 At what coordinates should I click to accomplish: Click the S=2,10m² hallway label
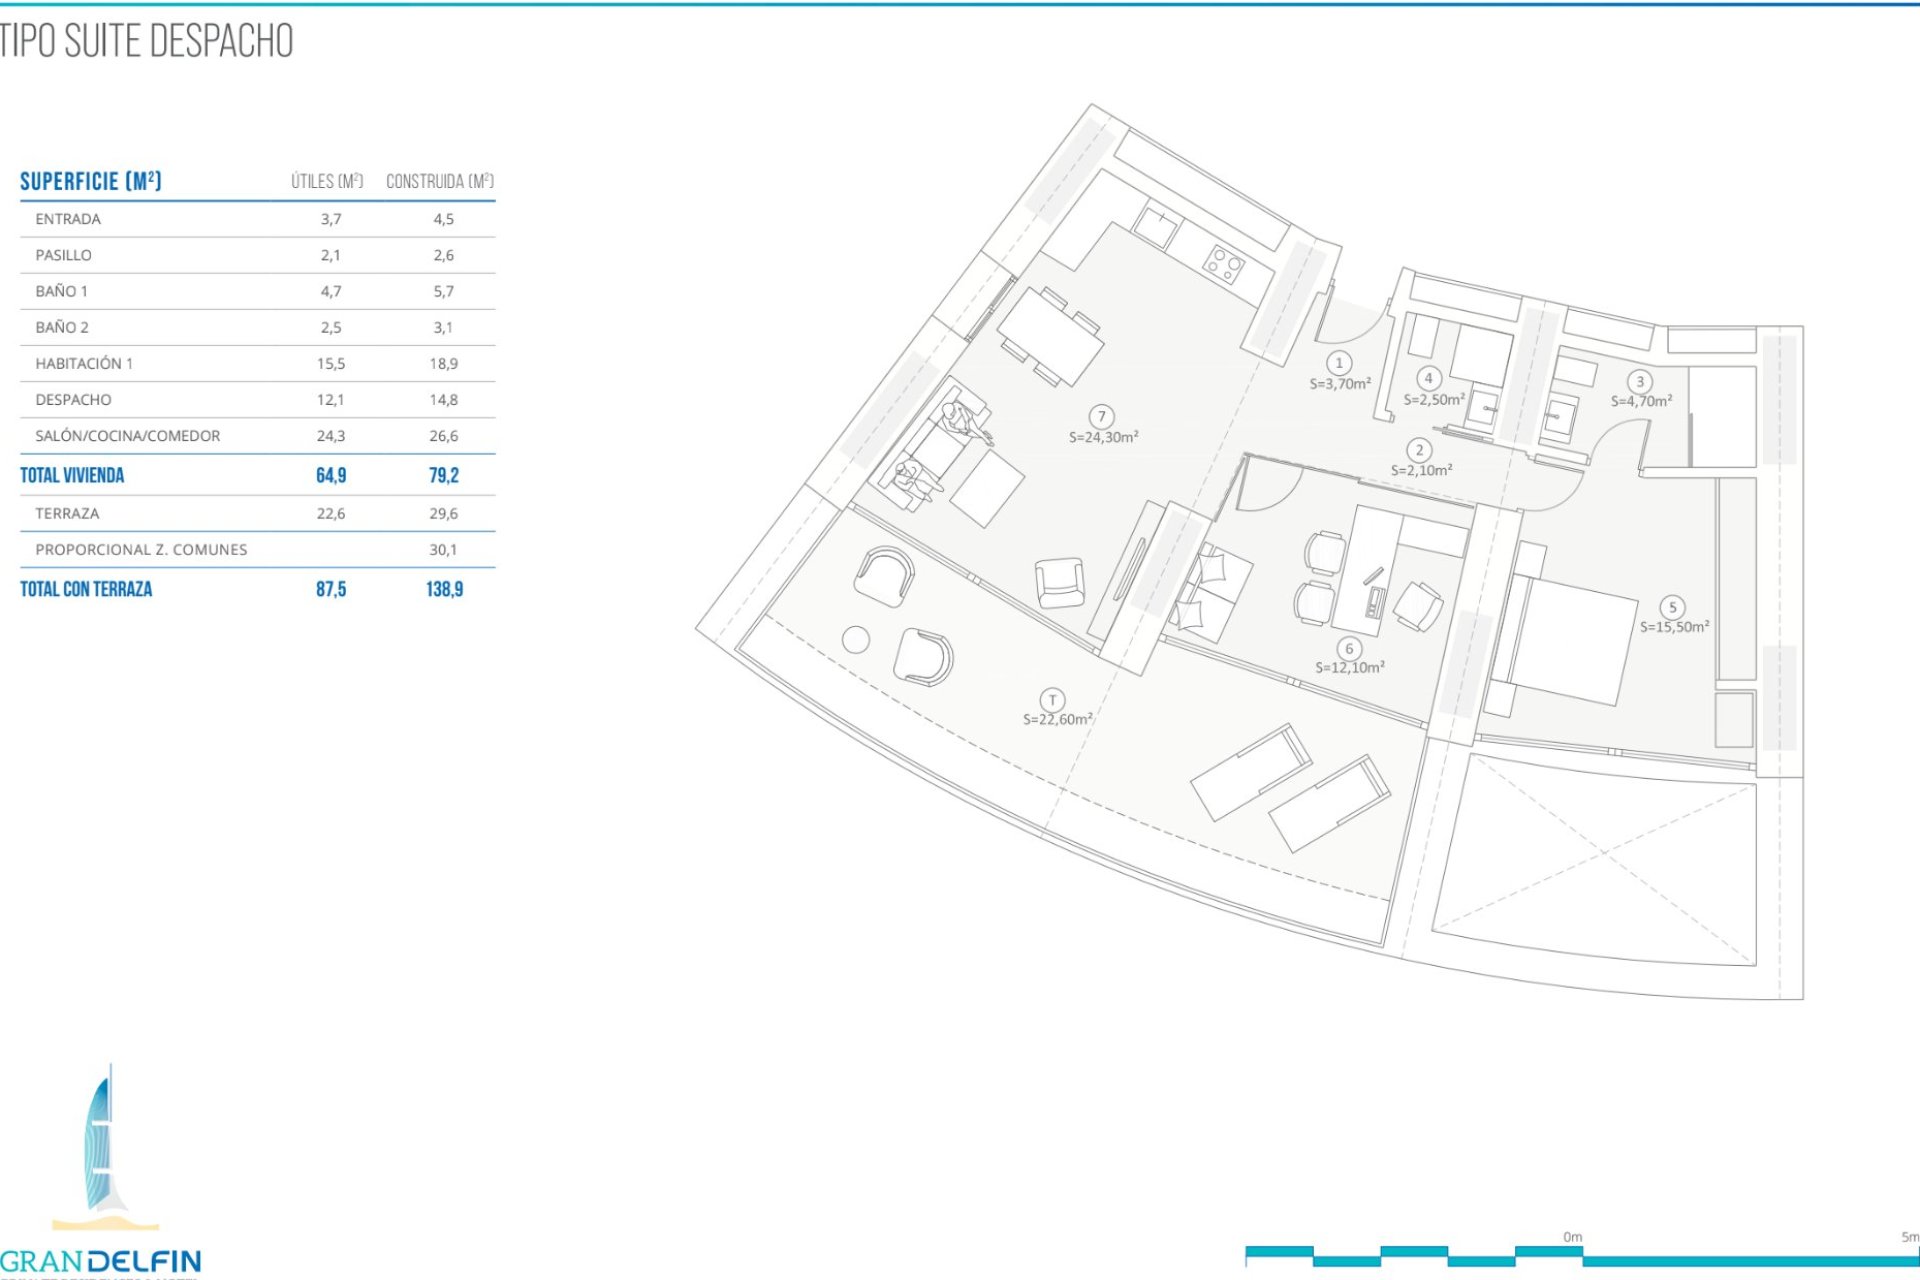click(x=1421, y=470)
